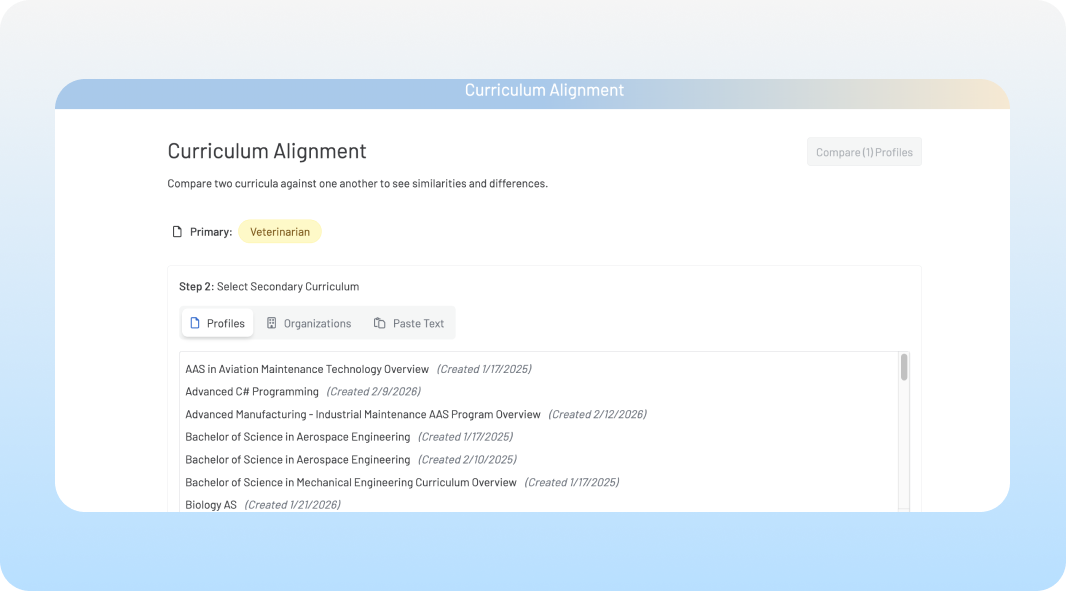Click the Curriculum Alignment page heading

pyautogui.click(x=267, y=151)
